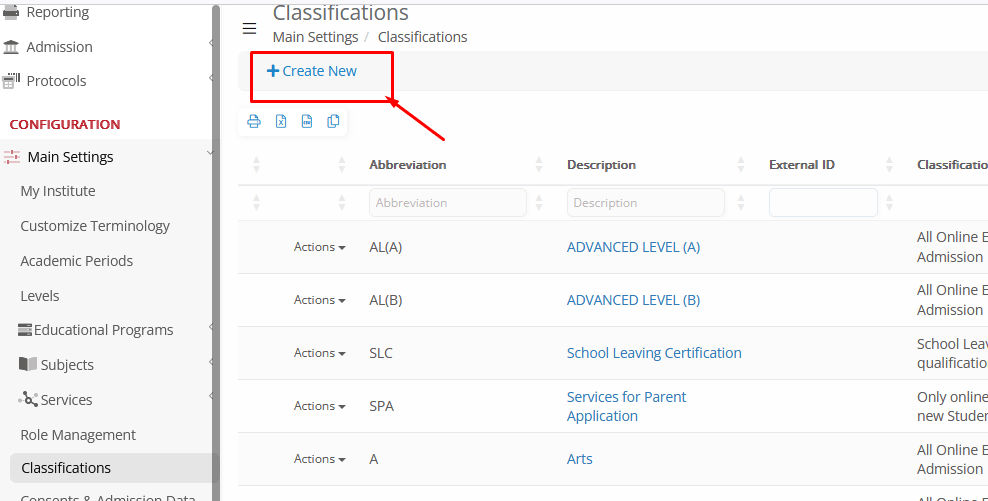Open Role Management settings page
Image resolution: width=988 pixels, height=501 pixels.
(78, 435)
